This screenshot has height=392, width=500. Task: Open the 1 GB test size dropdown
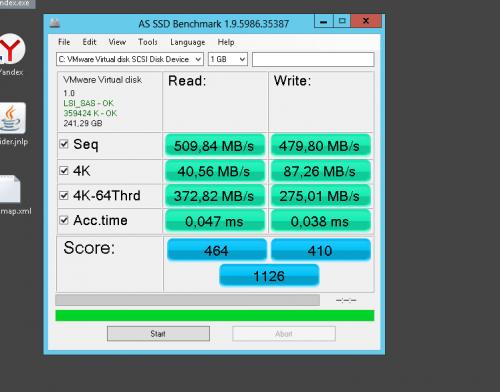point(228,59)
